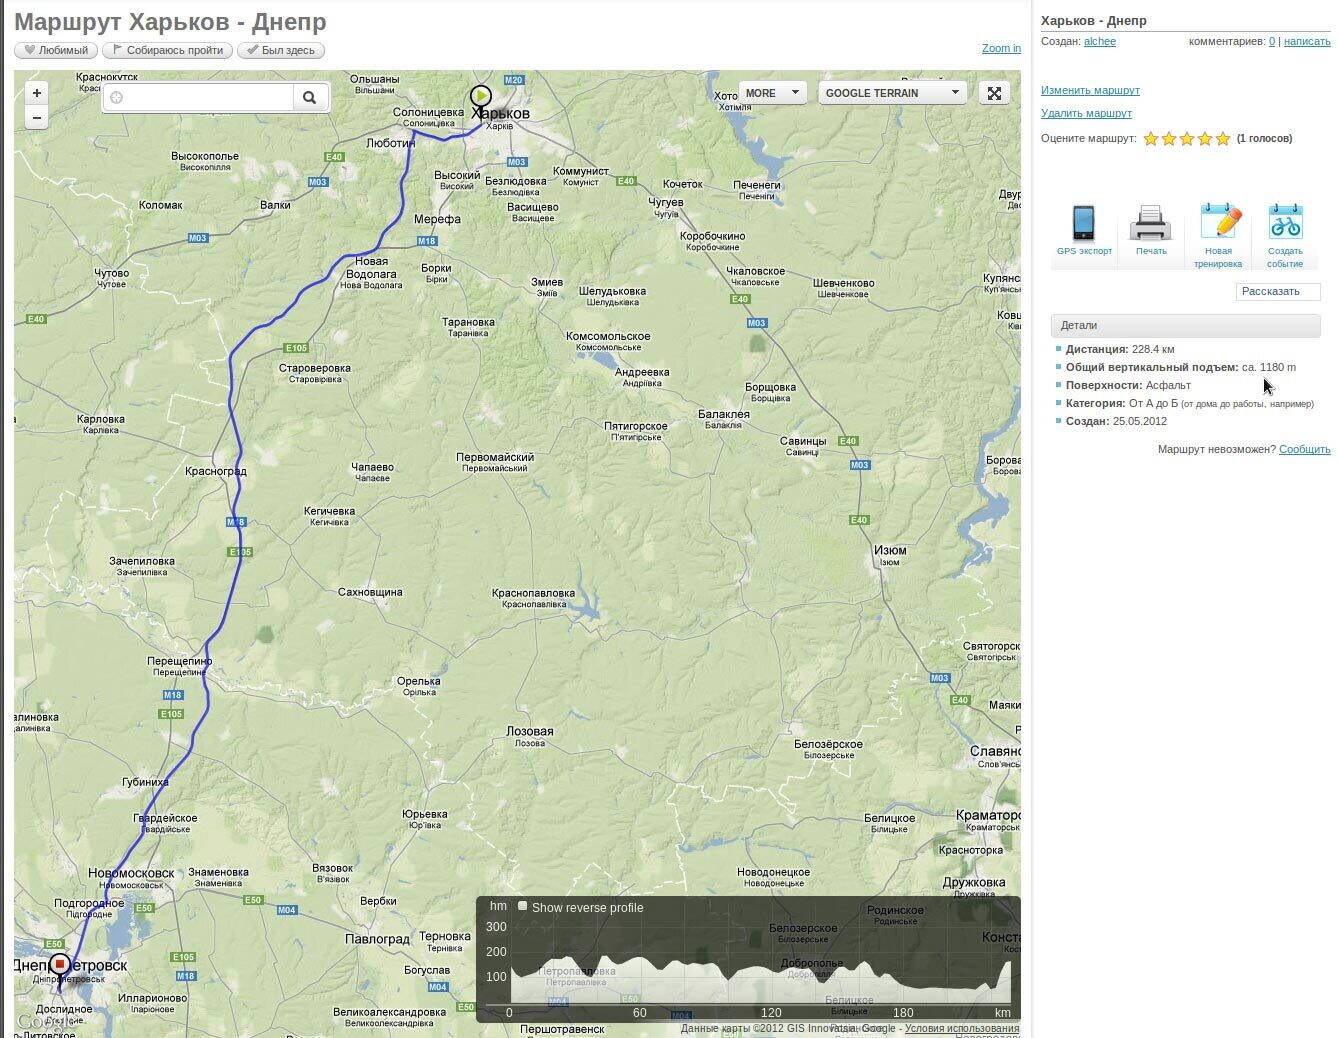Open GPS export phone icon

coord(1083,223)
